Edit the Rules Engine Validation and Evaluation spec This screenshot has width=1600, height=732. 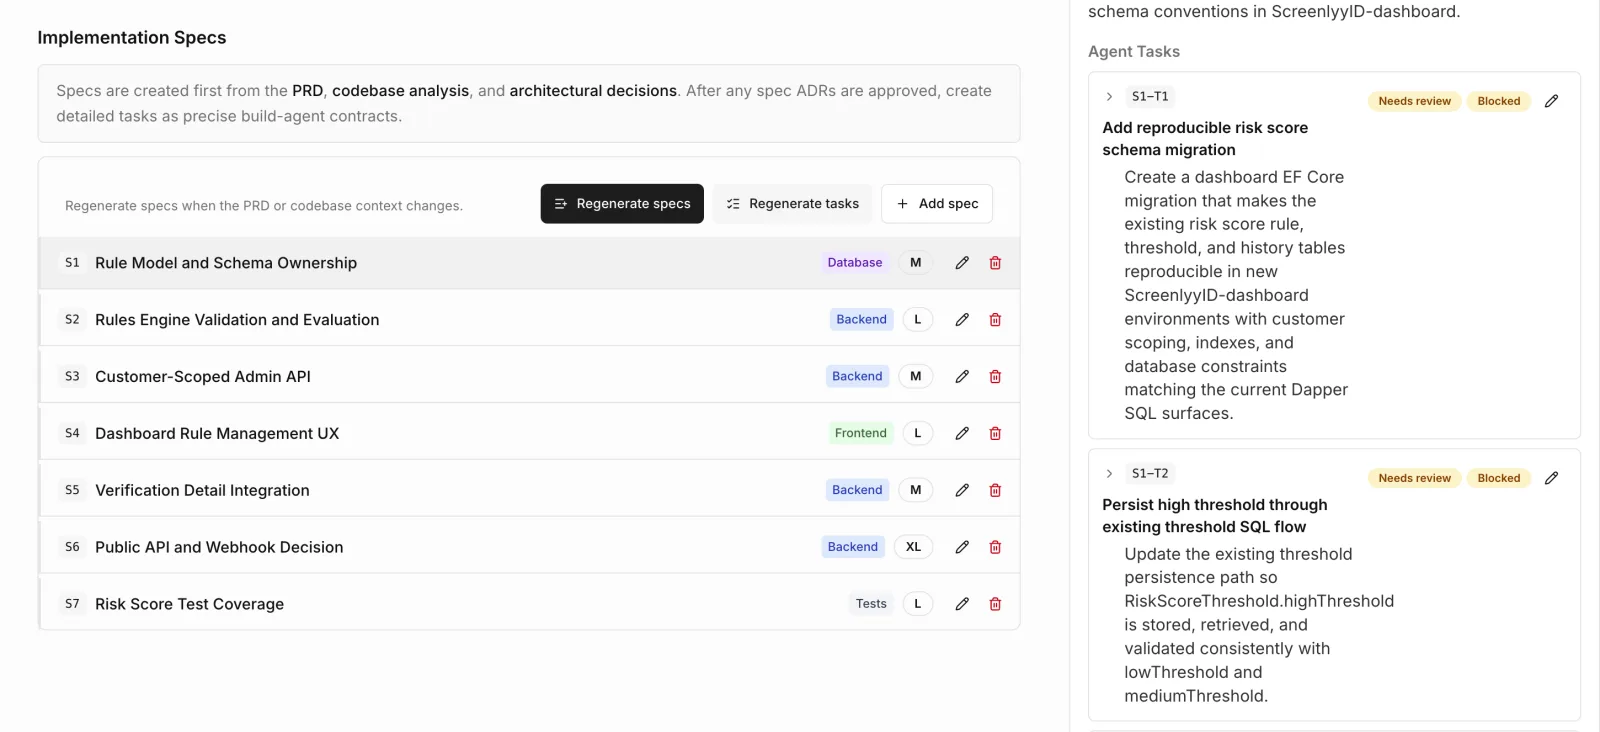tap(962, 320)
